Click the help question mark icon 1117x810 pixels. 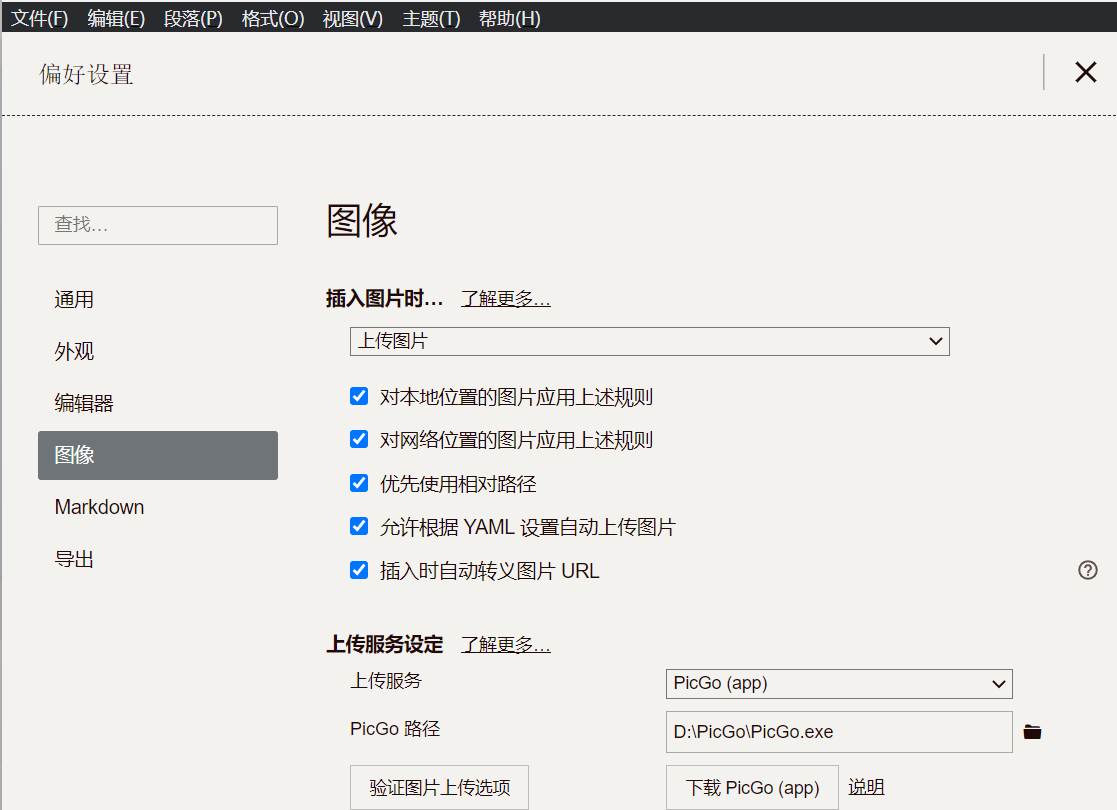click(x=1088, y=570)
